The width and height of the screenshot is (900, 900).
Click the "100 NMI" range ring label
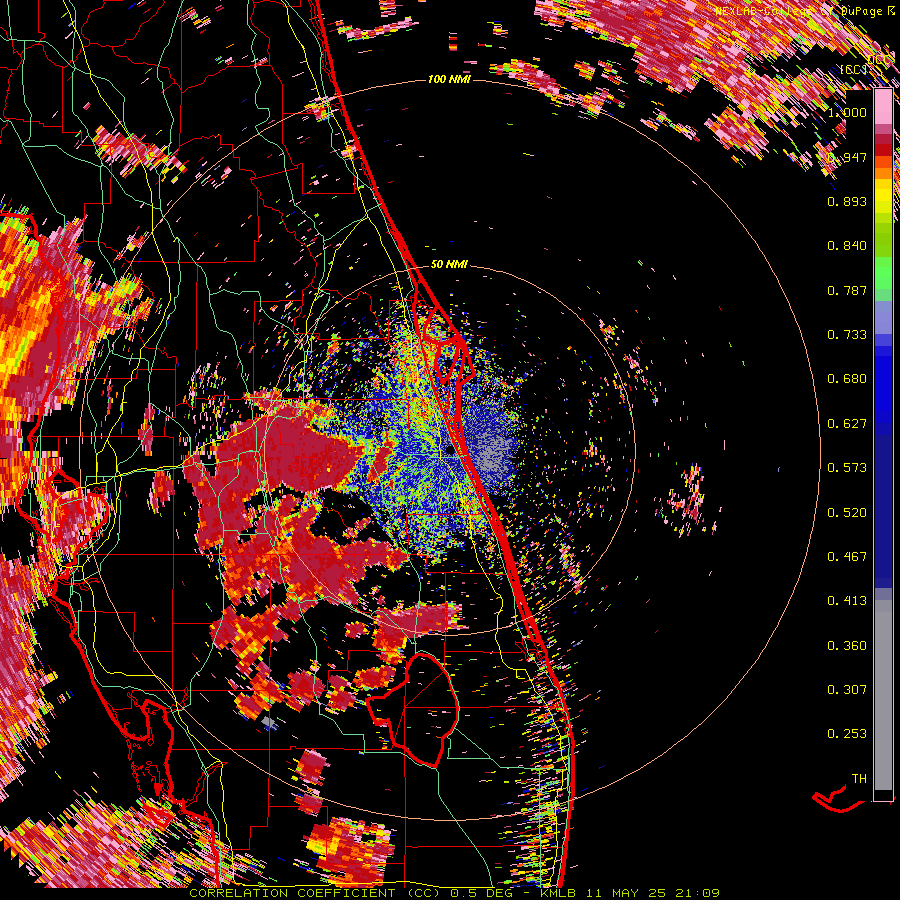pos(449,79)
